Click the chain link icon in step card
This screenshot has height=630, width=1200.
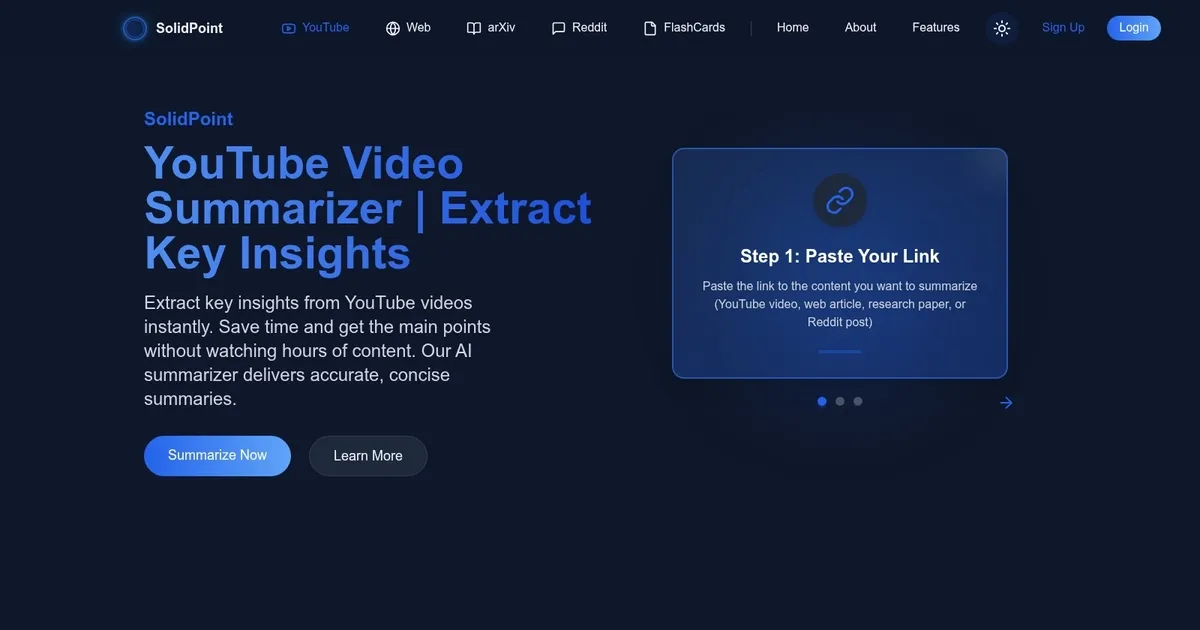click(840, 201)
